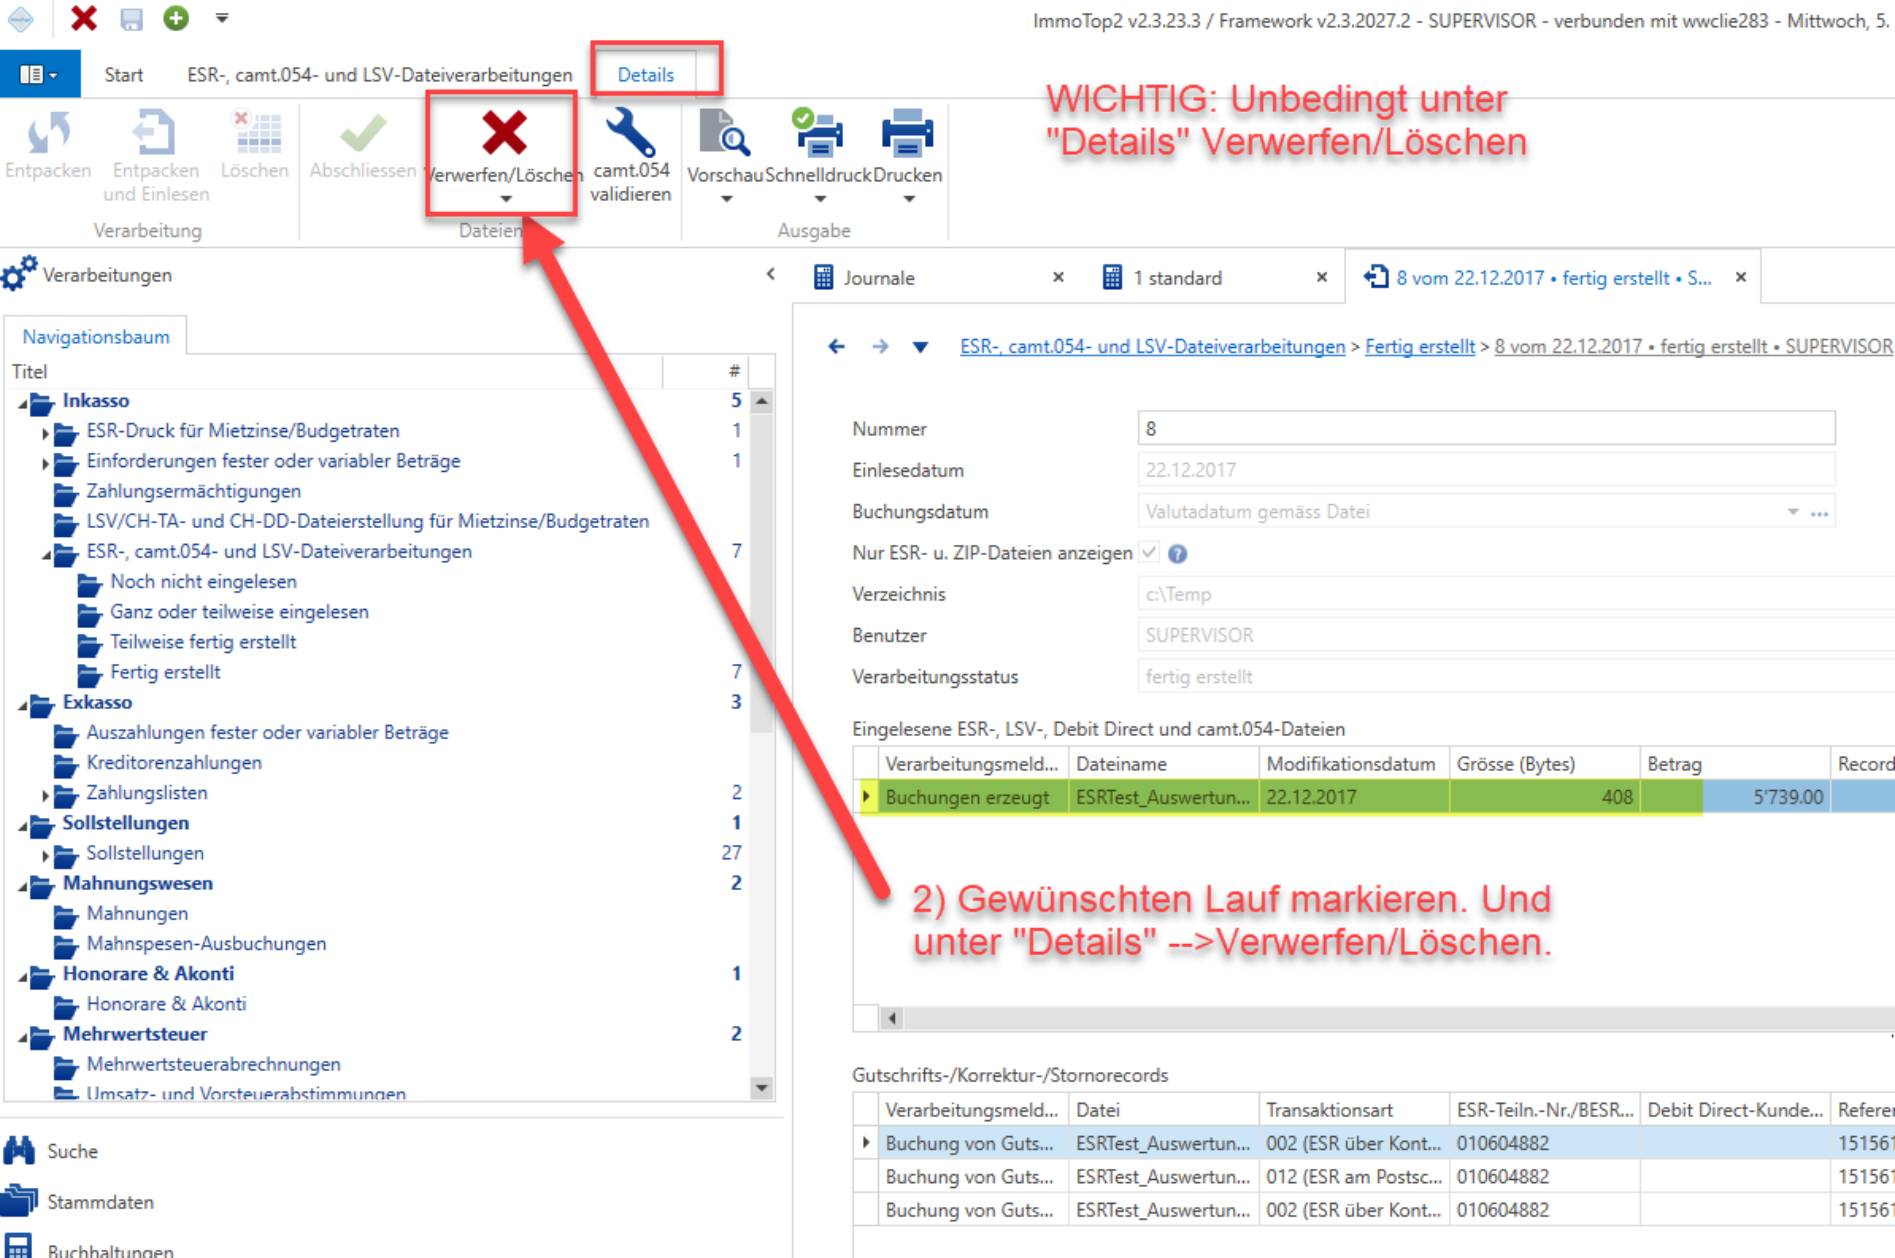The height and width of the screenshot is (1258, 1895).
Task: Select Kreditorenzahlungen tree item
Action: 174,762
